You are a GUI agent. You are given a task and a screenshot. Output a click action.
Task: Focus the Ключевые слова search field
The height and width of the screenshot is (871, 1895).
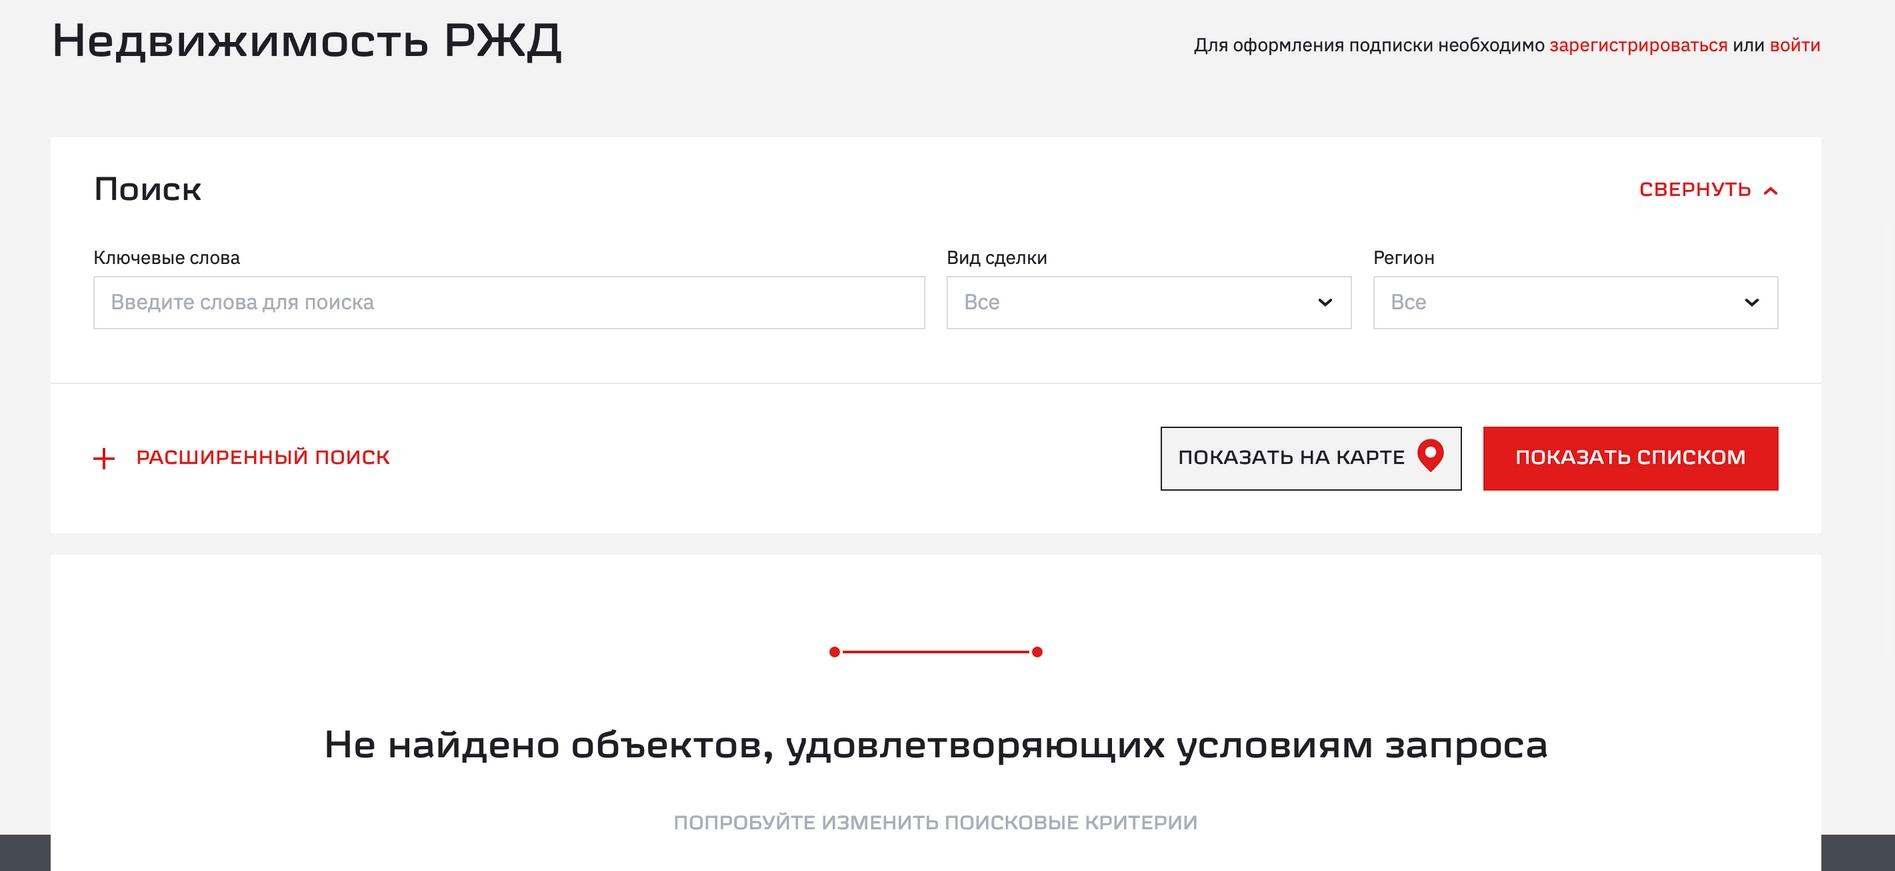click(509, 302)
